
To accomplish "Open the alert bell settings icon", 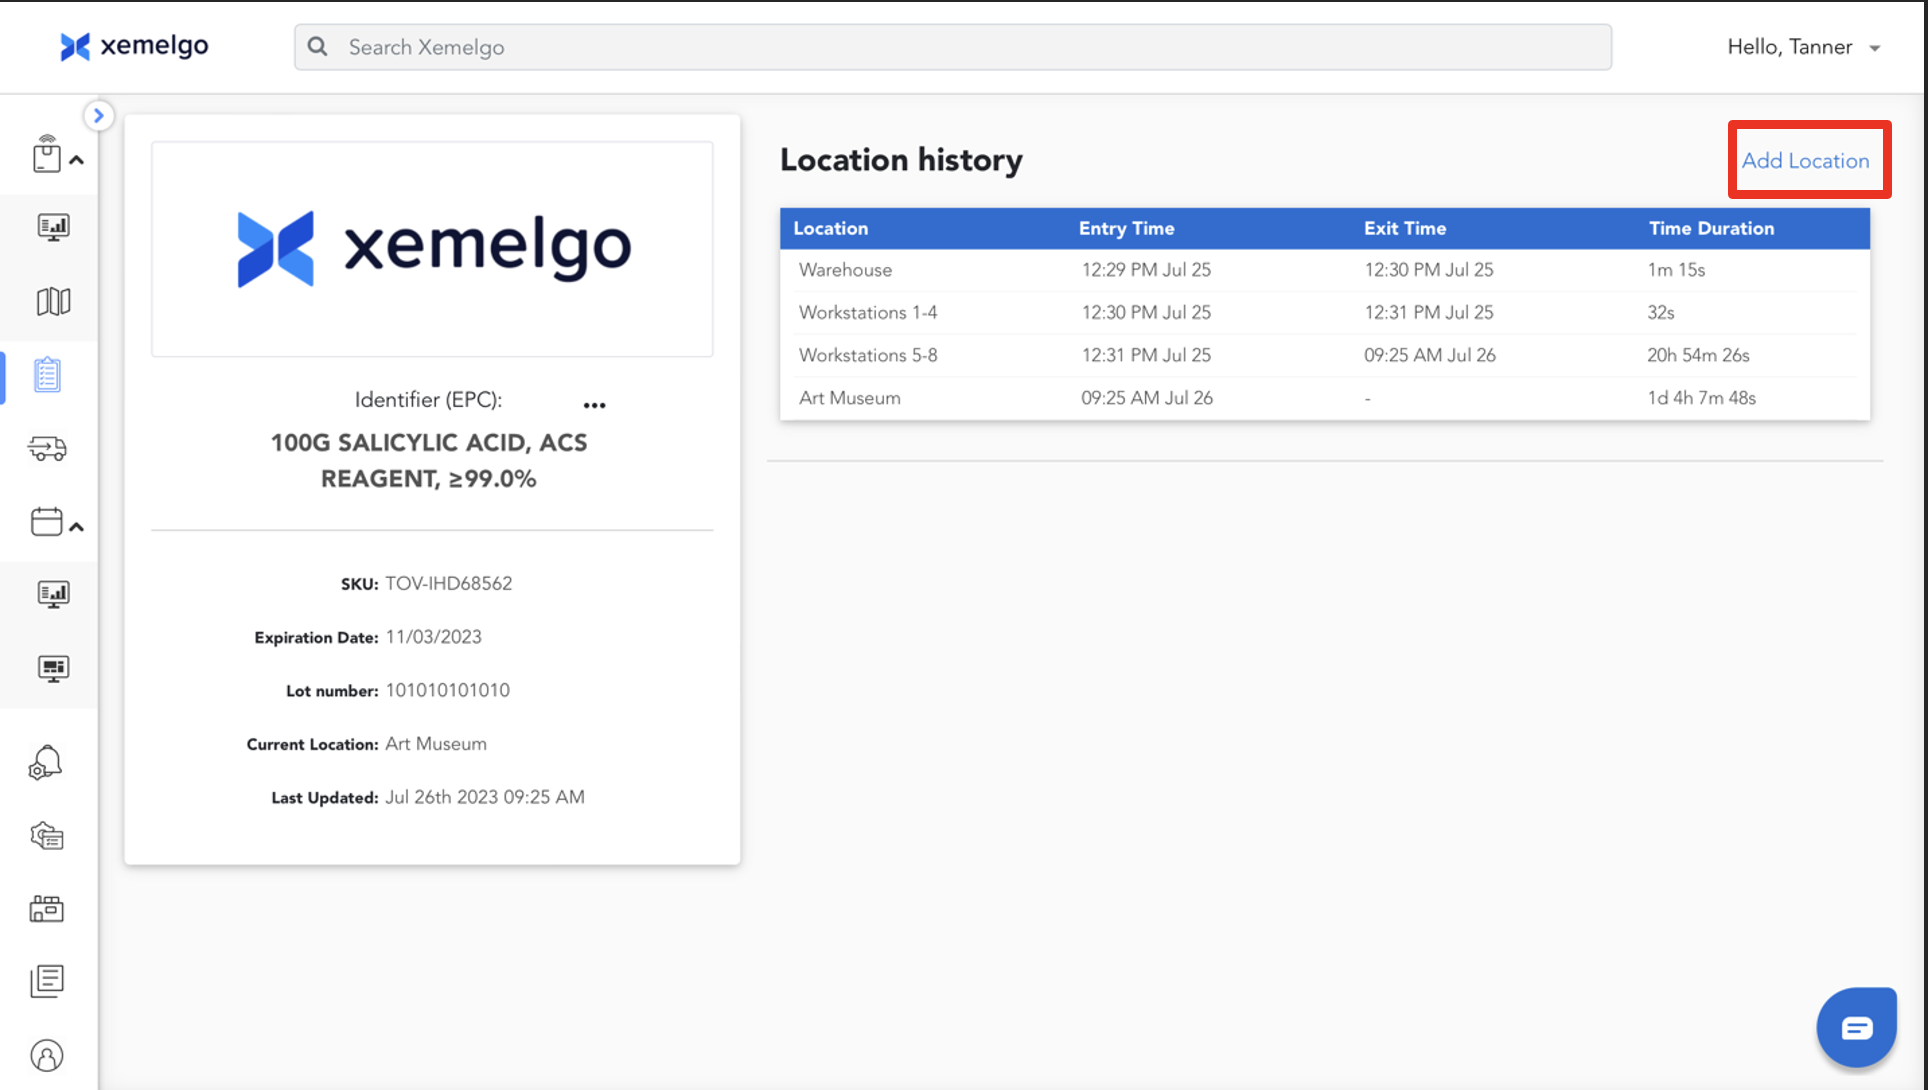I will [x=46, y=763].
